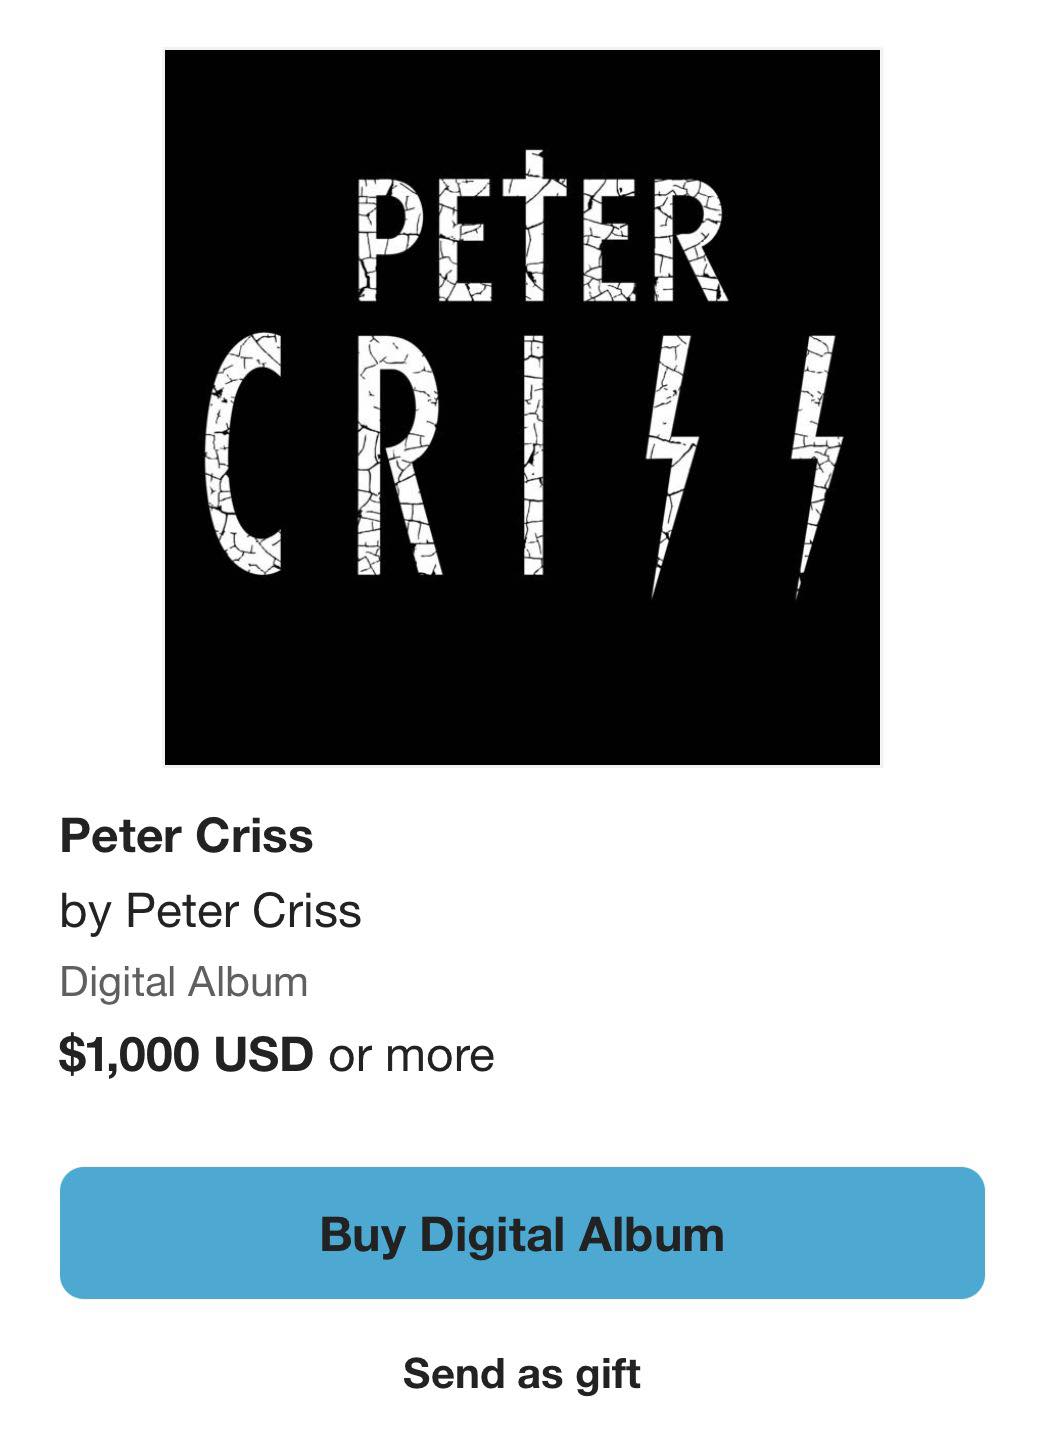This screenshot has width=1044, height=1452.
Task: Click the letter P in PETER artwork
Action: coord(390,240)
